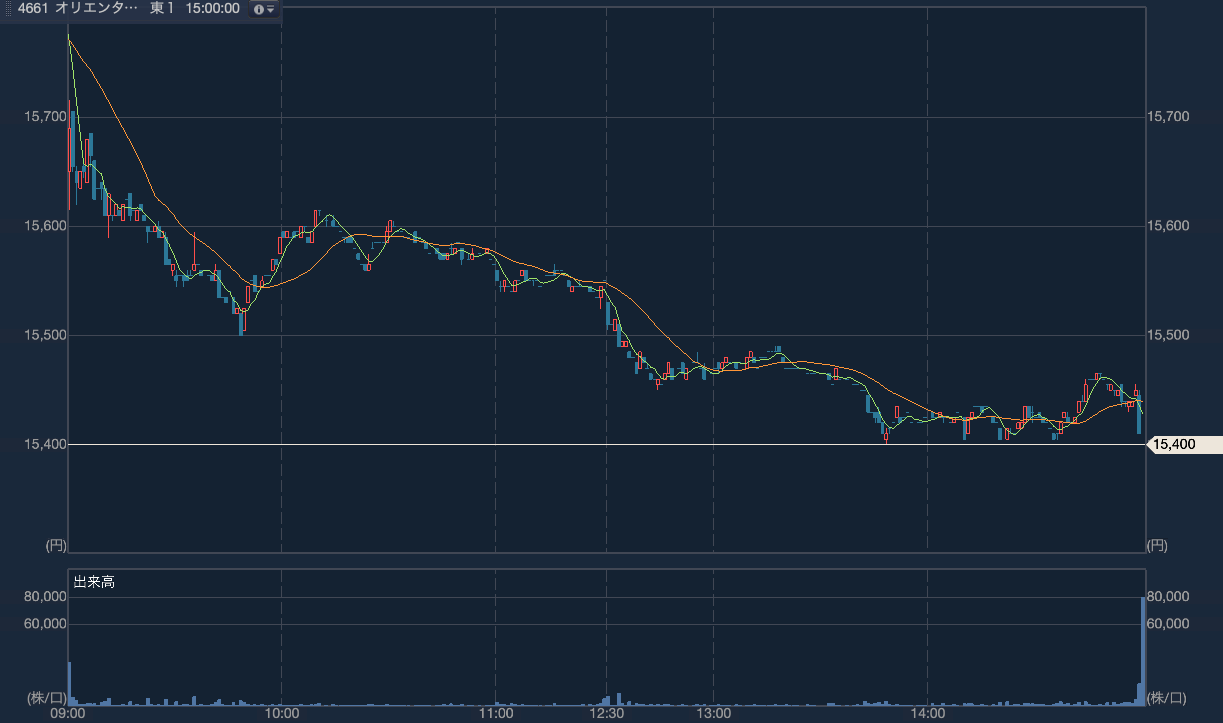This screenshot has width=1223, height=723.
Task: Select the 09:00 time axis label
Action: 68,714
